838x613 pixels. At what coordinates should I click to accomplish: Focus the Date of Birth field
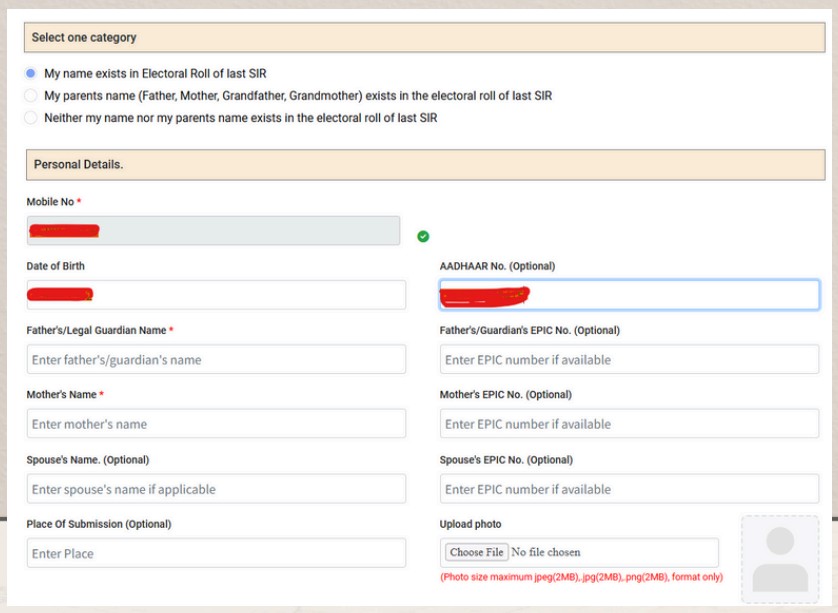click(216, 295)
